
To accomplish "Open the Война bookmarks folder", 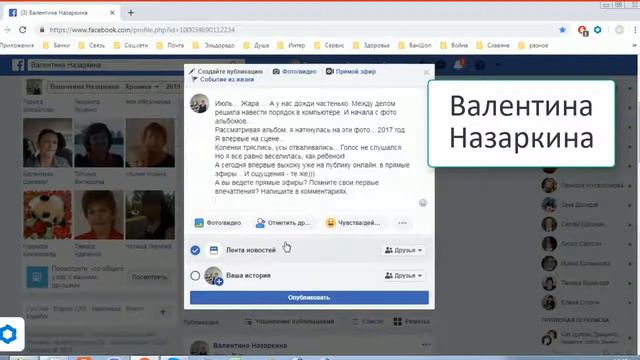I will pyautogui.click(x=454, y=45).
